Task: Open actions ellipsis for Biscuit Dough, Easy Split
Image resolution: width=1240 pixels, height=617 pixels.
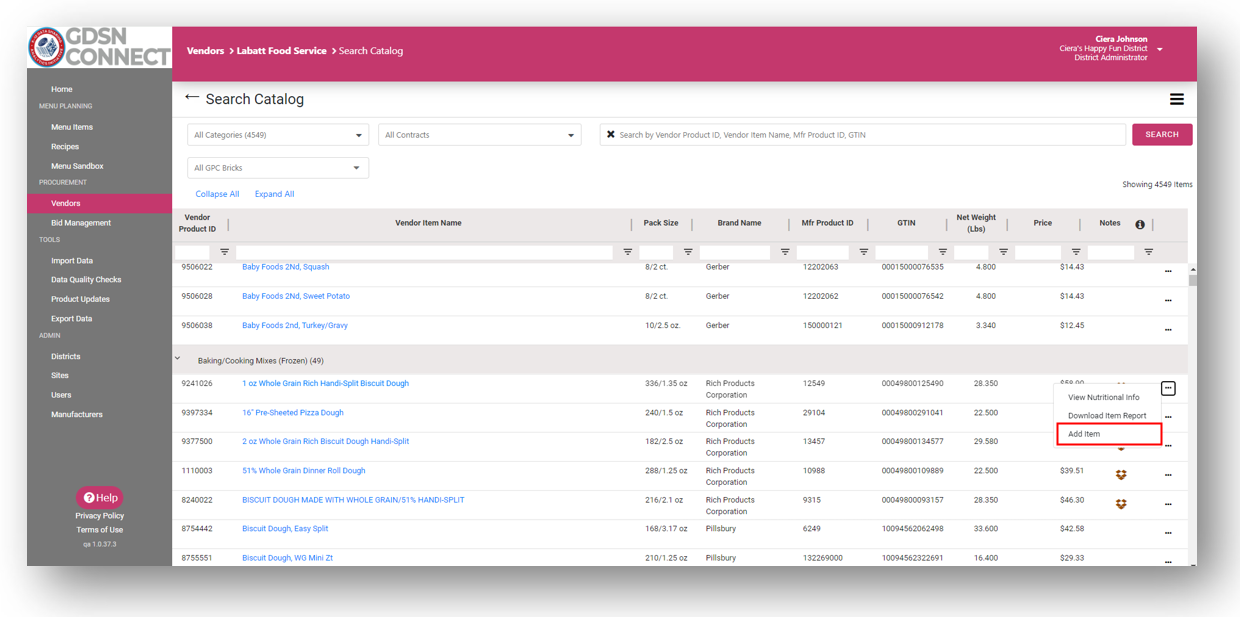Action: [x=1168, y=533]
